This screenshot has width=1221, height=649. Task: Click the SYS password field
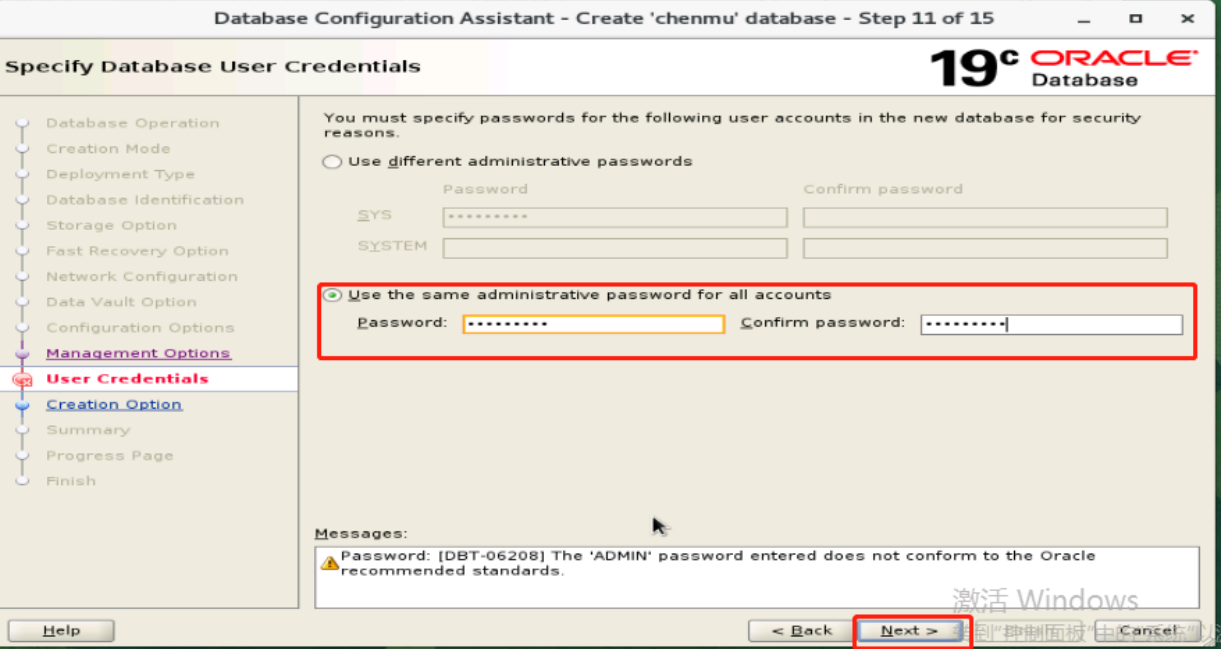click(x=615, y=217)
